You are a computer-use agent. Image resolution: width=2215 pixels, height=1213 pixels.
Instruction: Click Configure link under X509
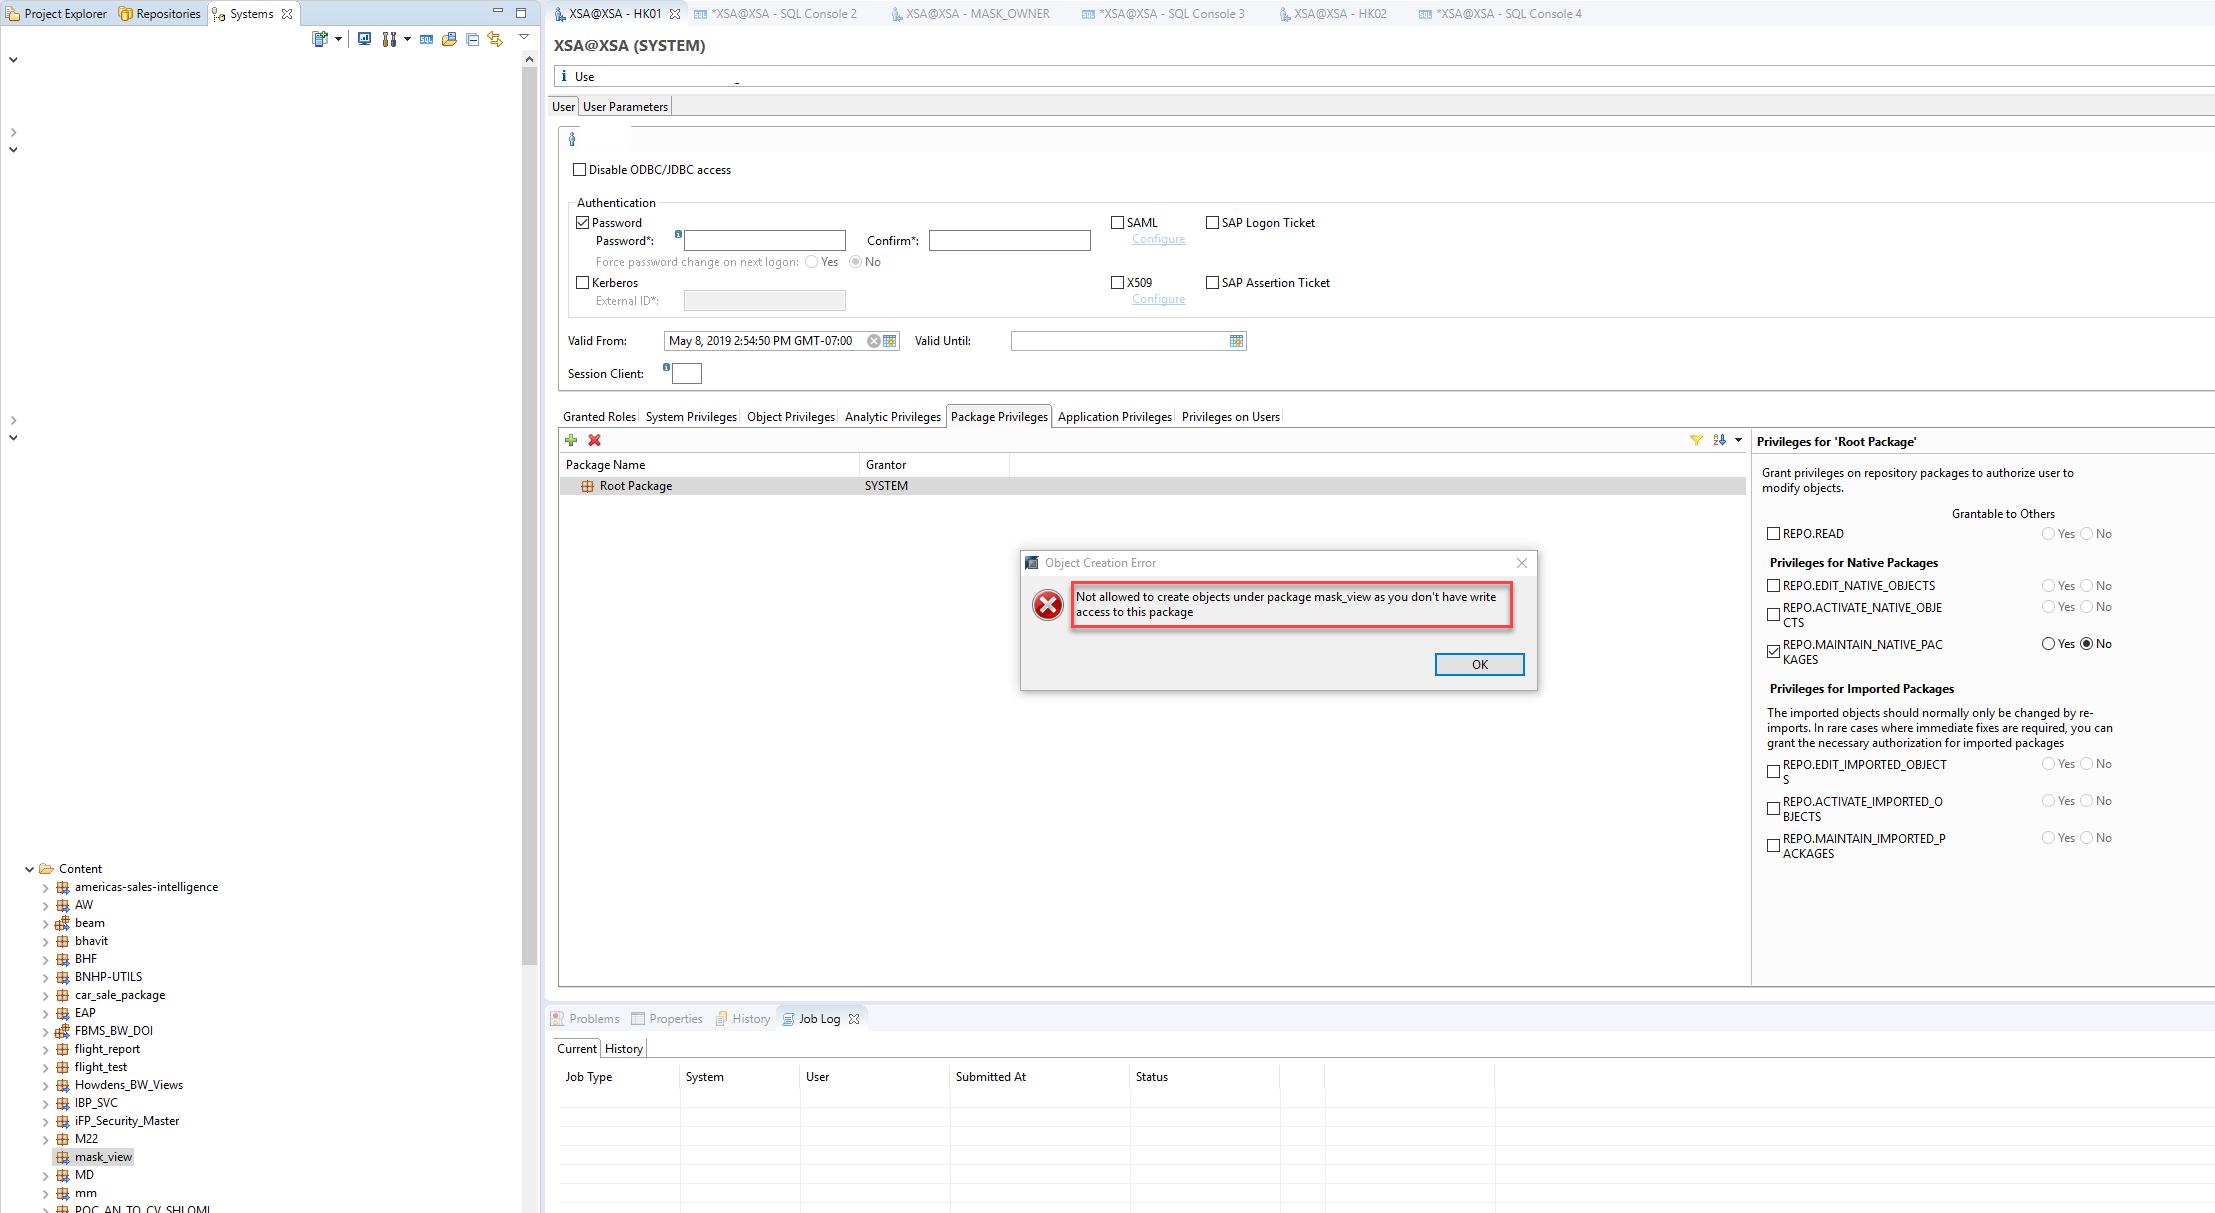1158,300
